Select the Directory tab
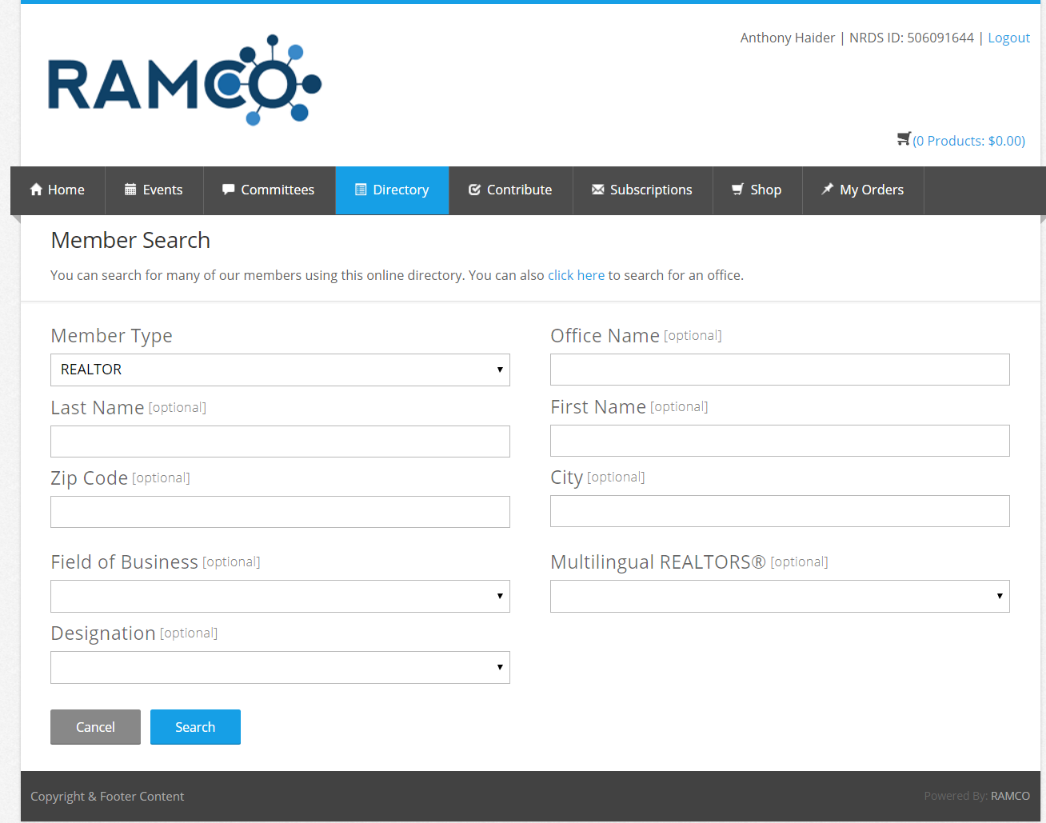 click(x=392, y=190)
